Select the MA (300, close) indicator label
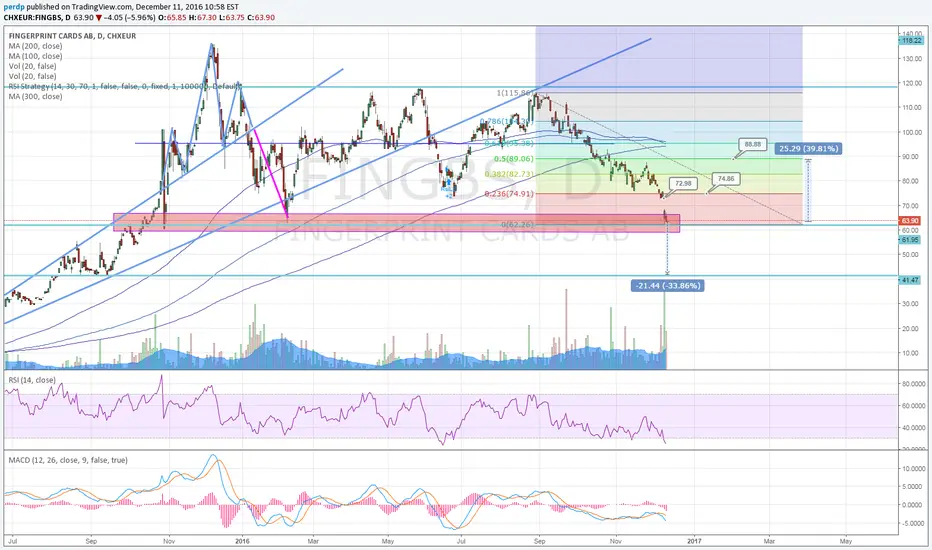932x550 pixels. pyautogui.click(x=35, y=96)
